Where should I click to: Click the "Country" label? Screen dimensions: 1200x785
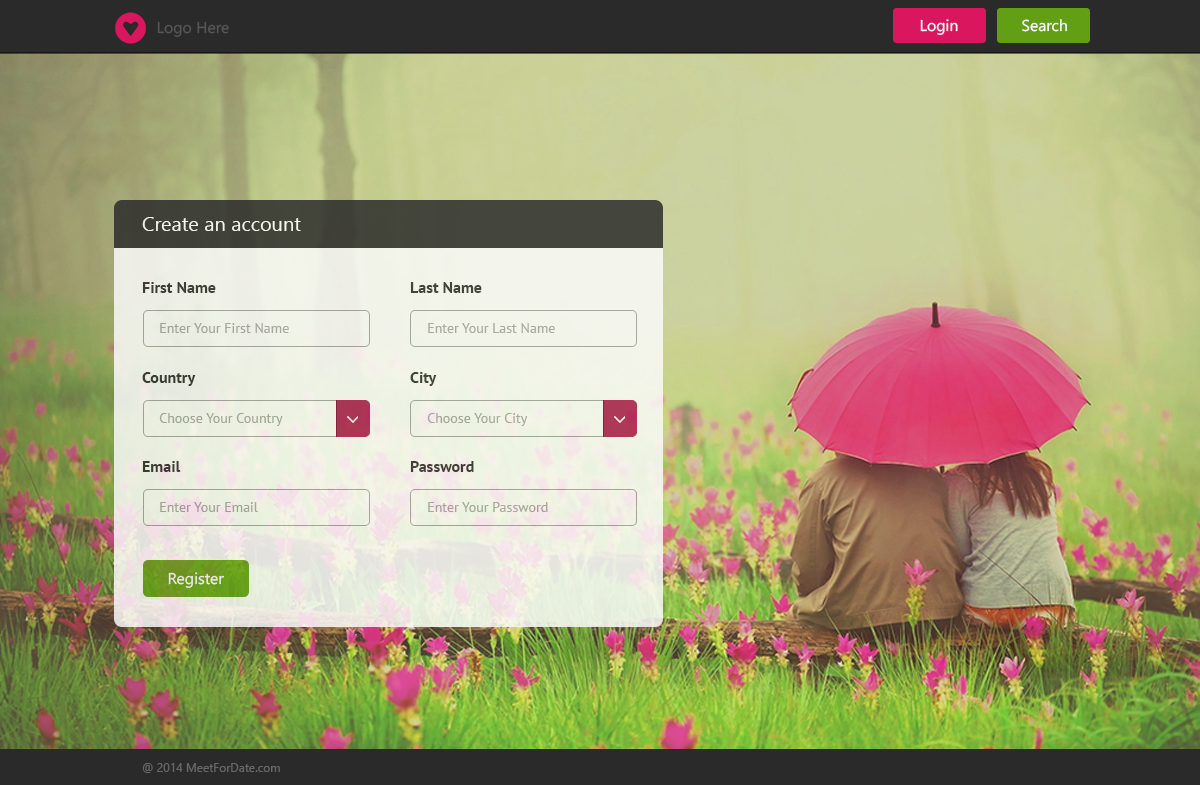click(168, 378)
